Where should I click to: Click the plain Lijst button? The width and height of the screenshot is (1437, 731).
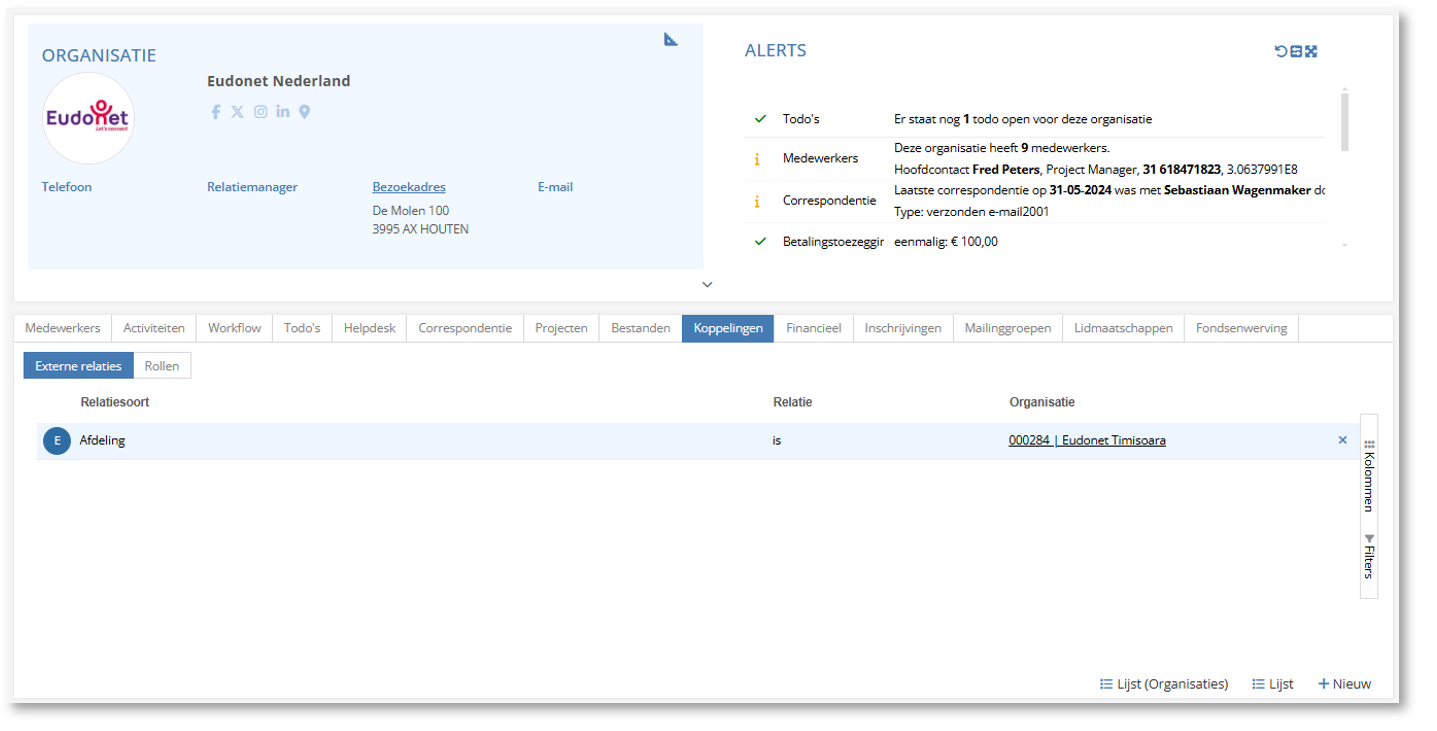click(1273, 684)
